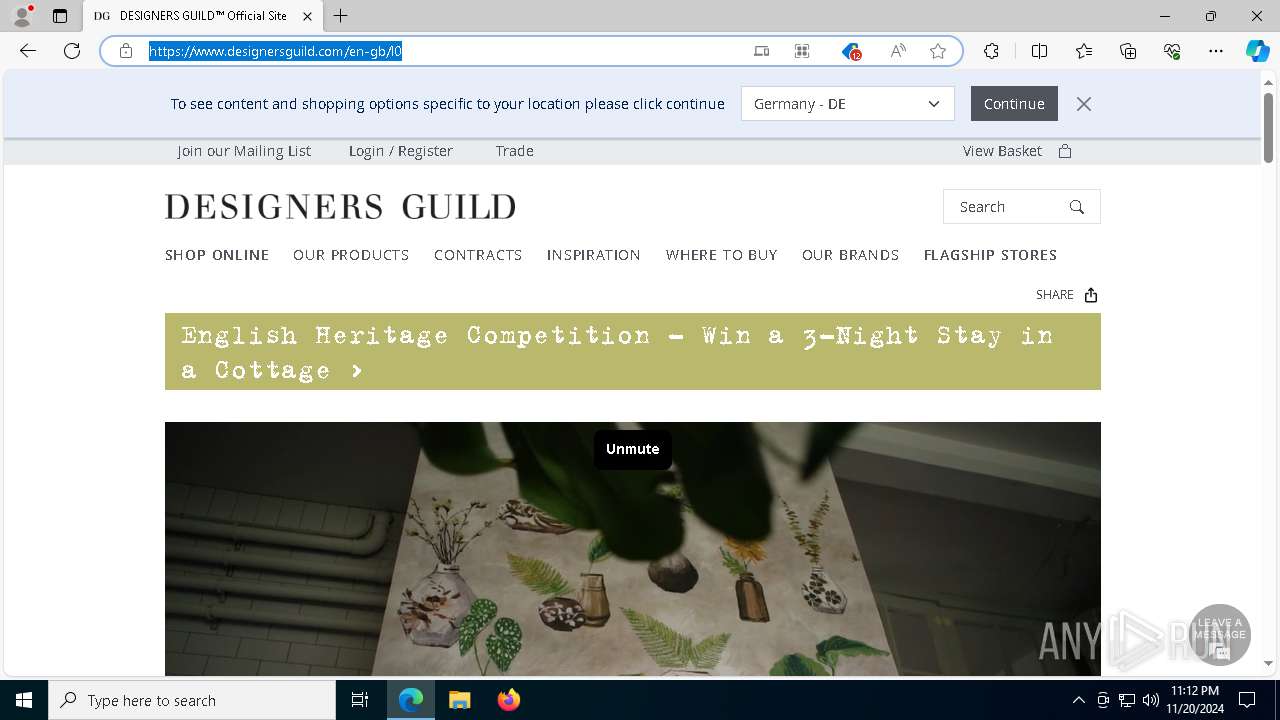The height and width of the screenshot is (720, 1280).
Task: Open the Leave a Message chat bubble
Action: point(1220,635)
